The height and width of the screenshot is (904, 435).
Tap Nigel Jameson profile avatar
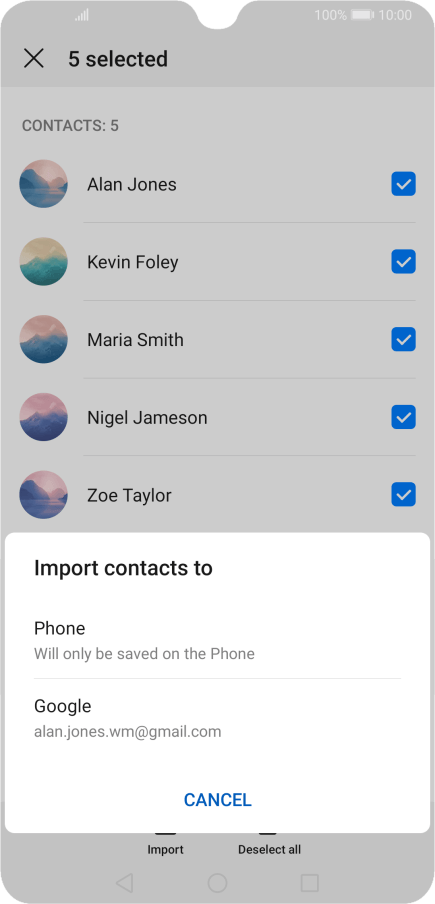tap(43, 417)
